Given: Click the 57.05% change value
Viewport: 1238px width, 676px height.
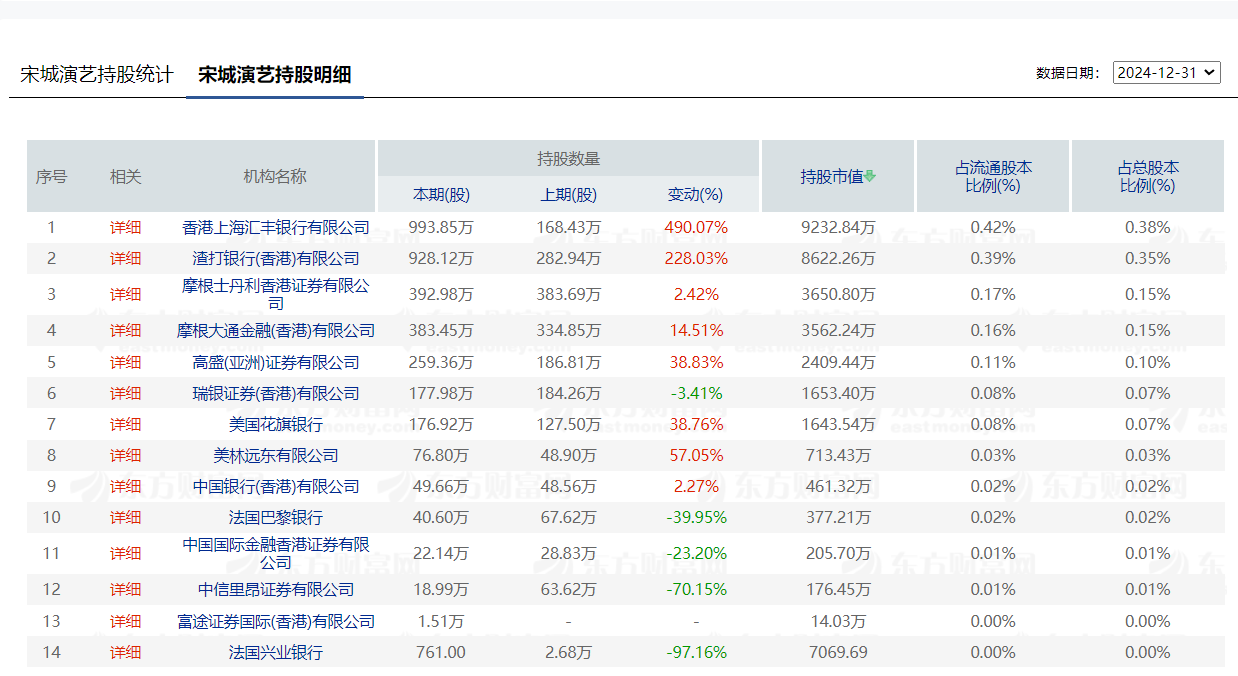Looking at the screenshot, I should (696, 455).
